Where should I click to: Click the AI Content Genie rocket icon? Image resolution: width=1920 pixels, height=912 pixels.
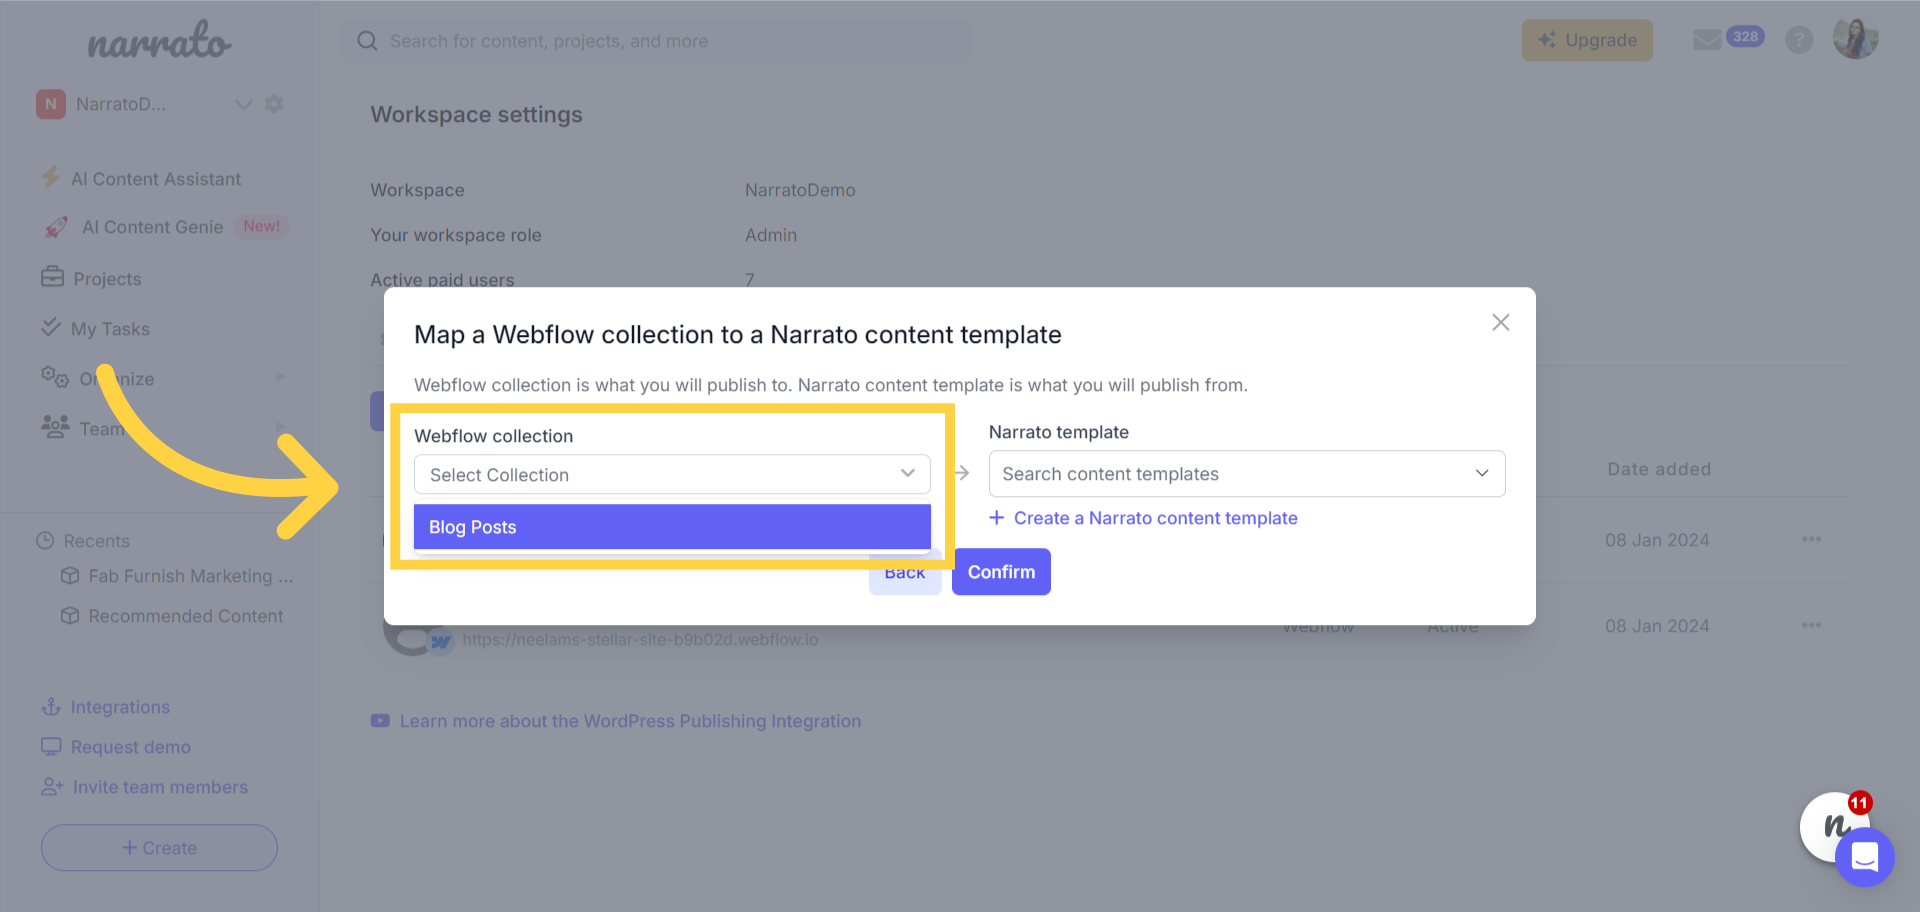[x=57, y=227]
